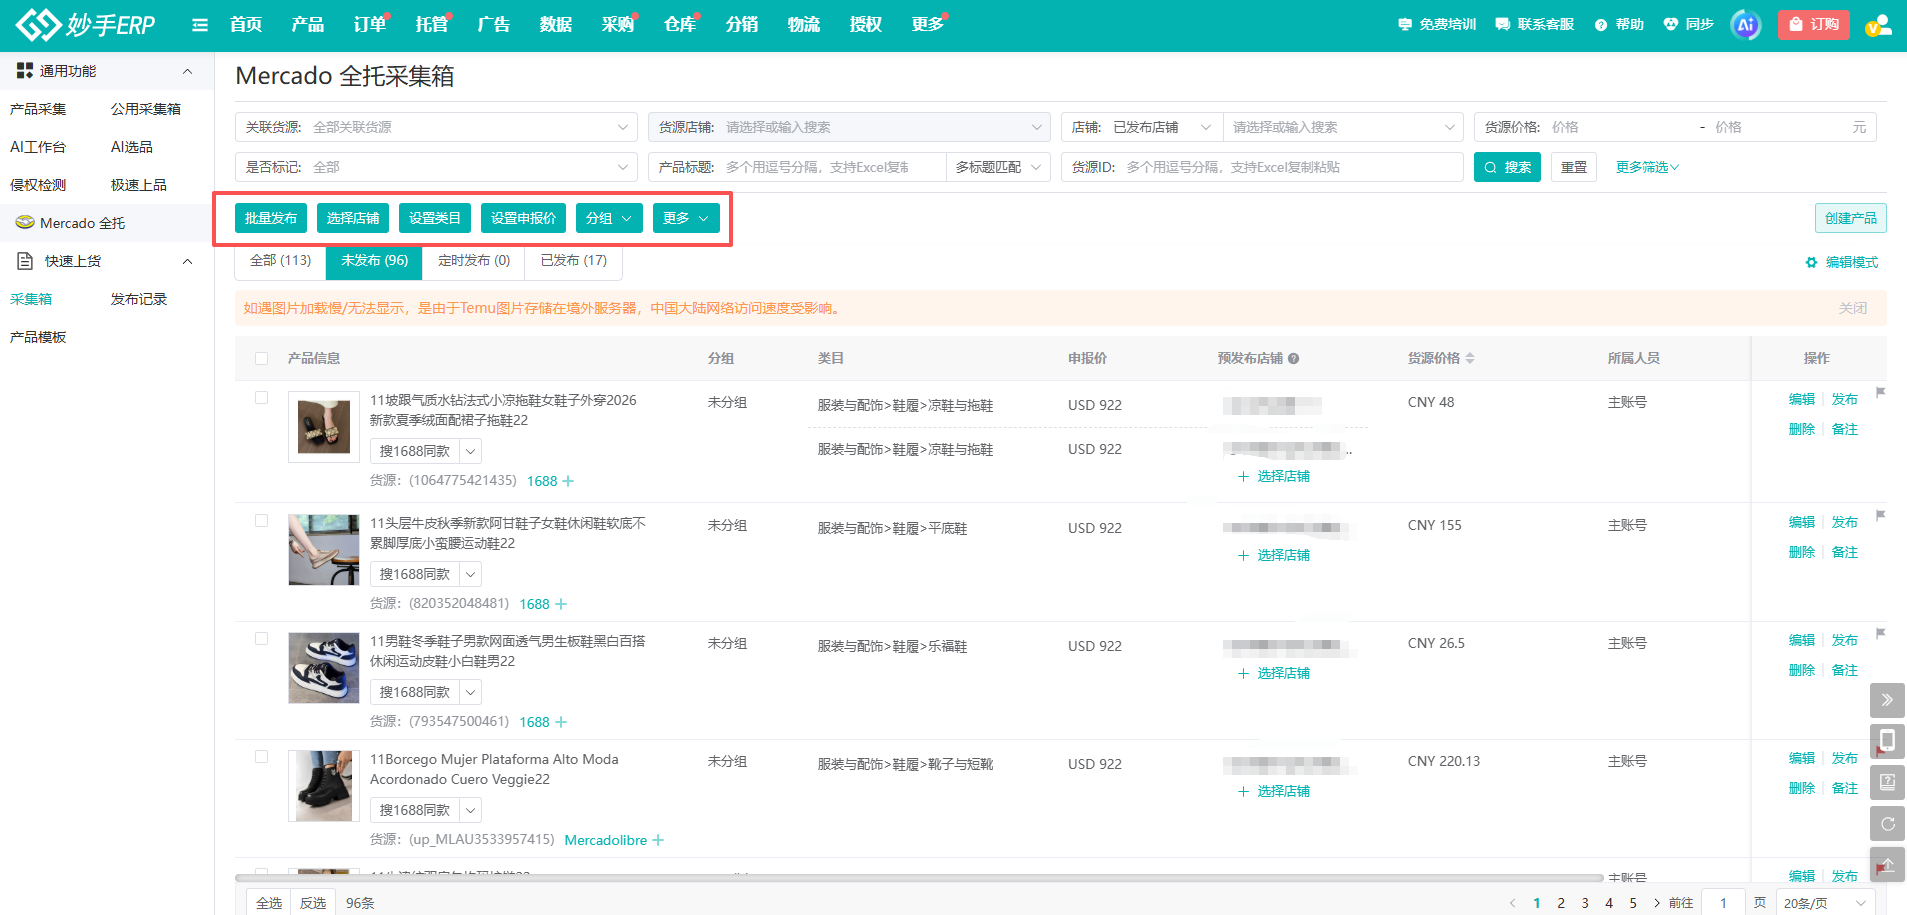The image size is (1907, 915).
Task: Click the plus after 1688 for source 1064775421435
Action: click(568, 481)
